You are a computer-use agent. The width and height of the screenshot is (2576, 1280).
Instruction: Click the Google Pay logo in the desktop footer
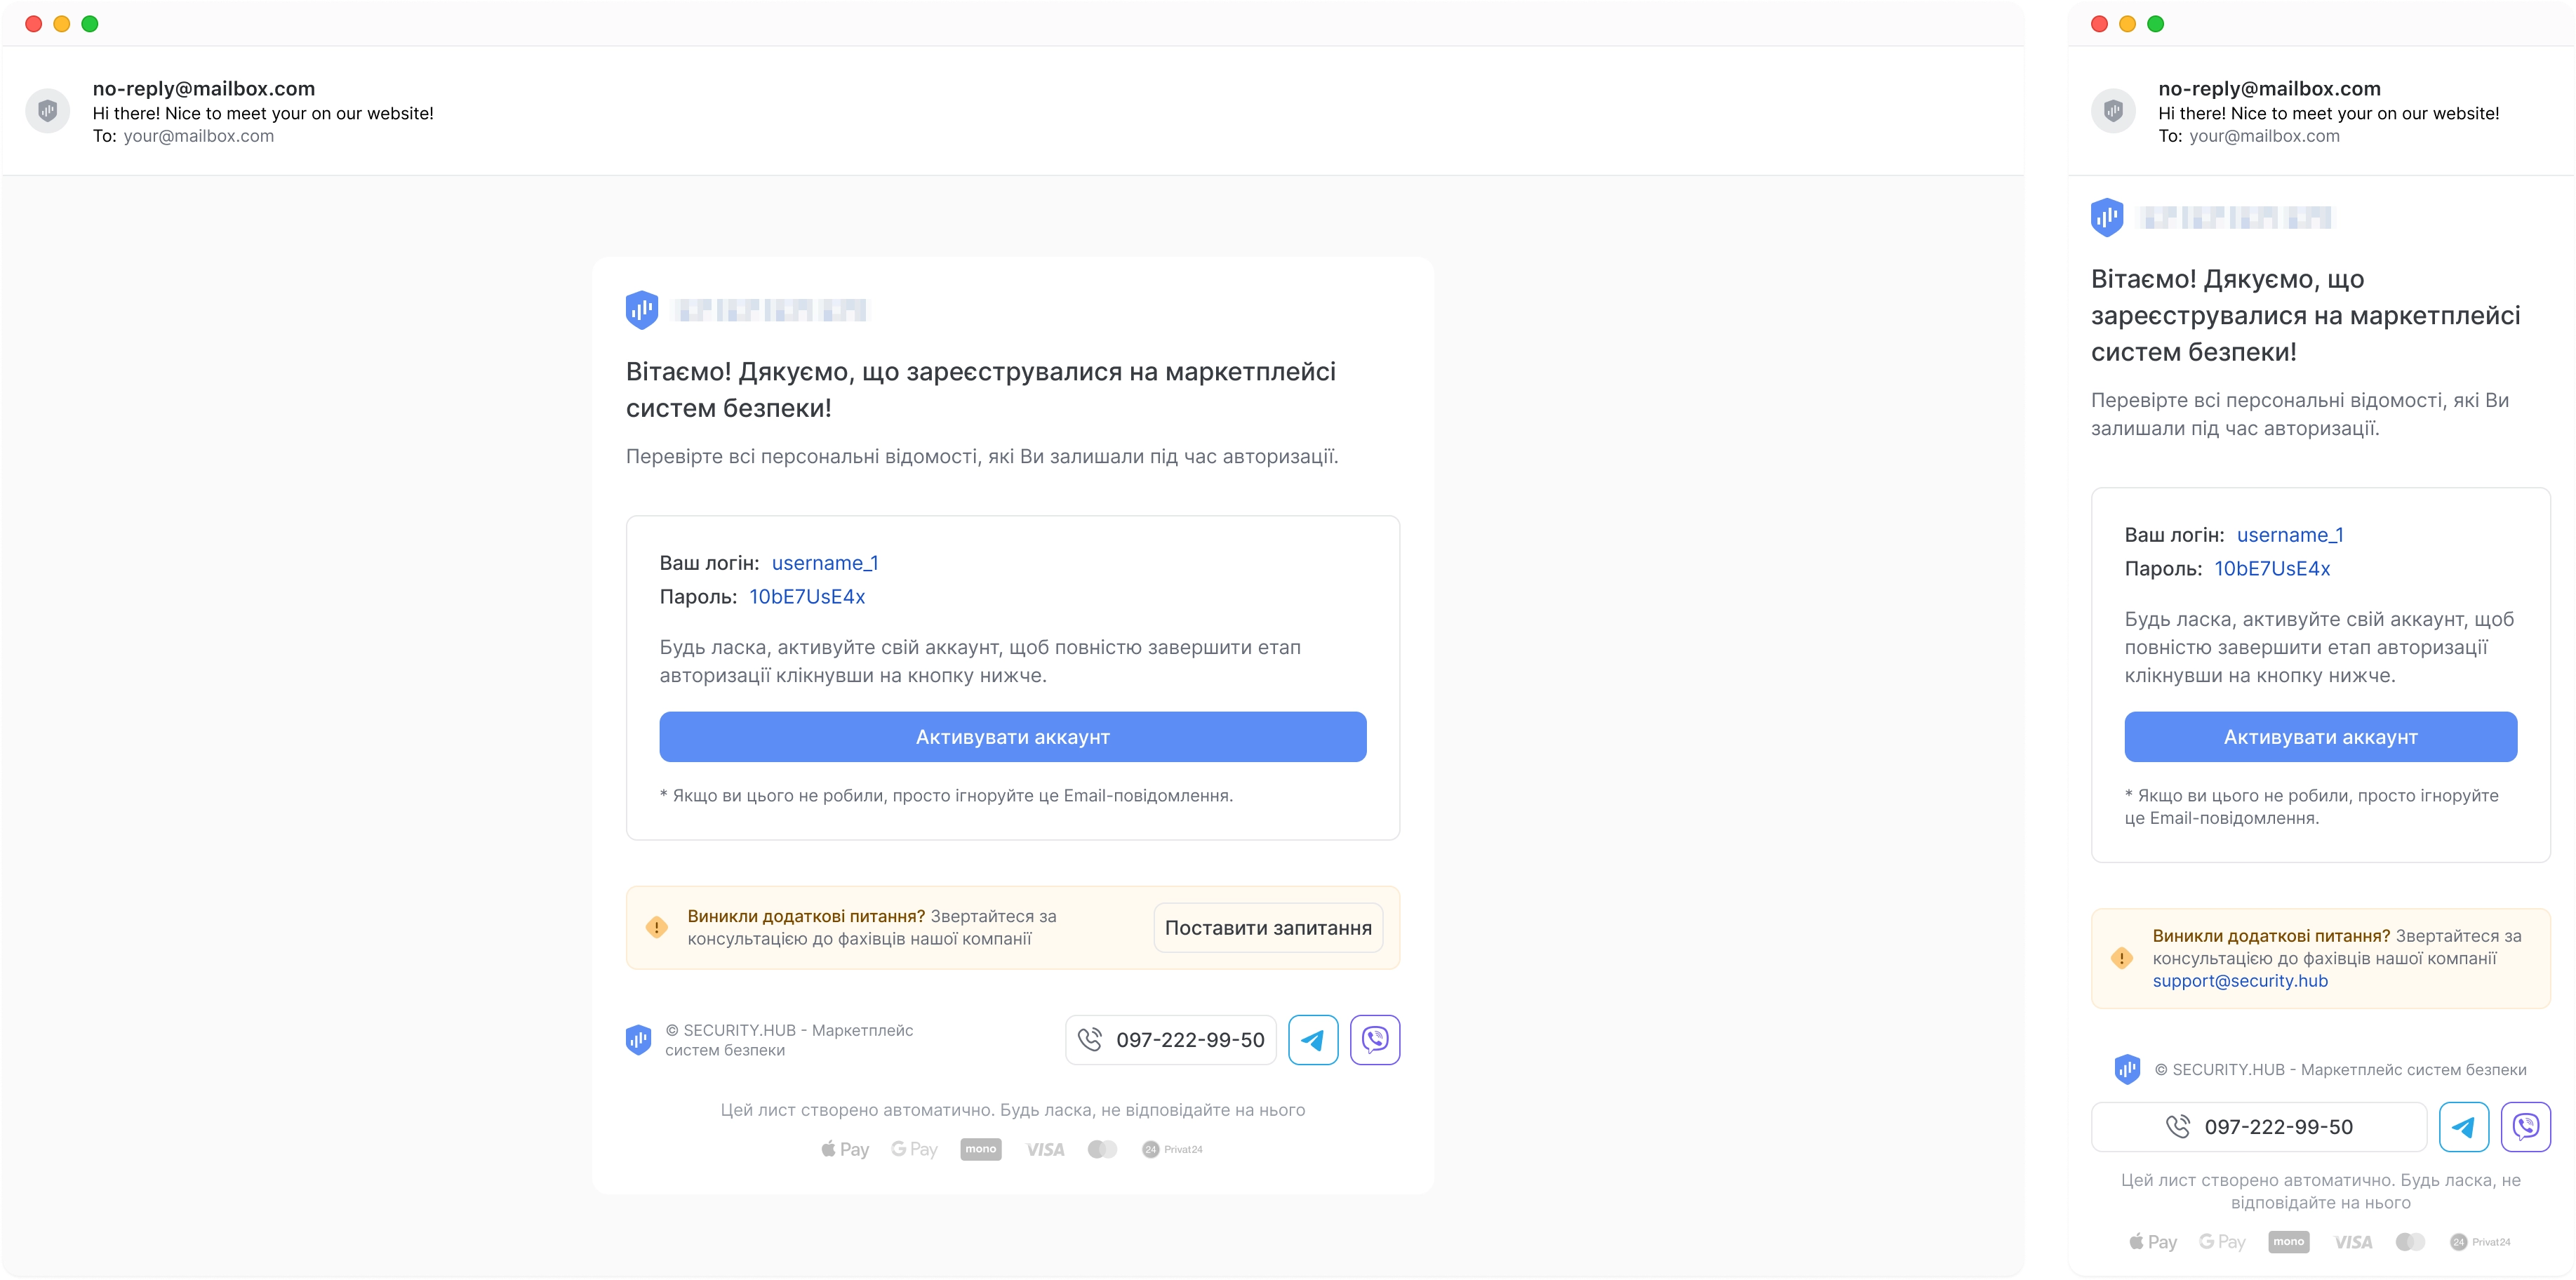(x=914, y=1150)
